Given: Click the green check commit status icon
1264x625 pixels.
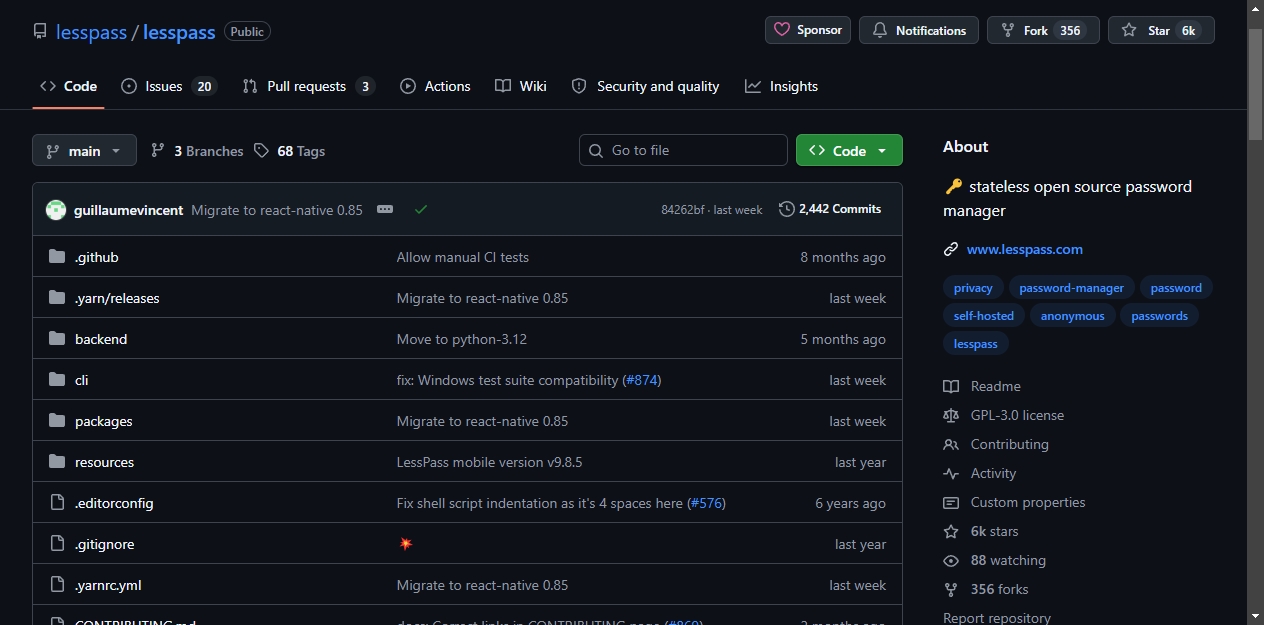Looking at the screenshot, I should pyautogui.click(x=421, y=209).
